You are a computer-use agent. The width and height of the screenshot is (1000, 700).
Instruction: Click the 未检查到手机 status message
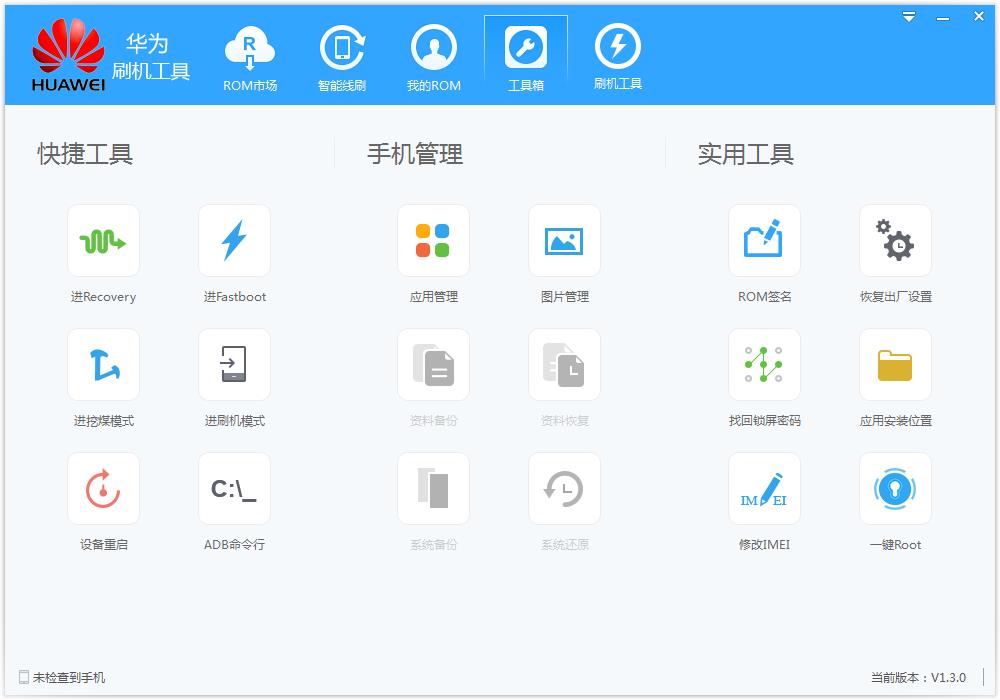[x=64, y=677]
